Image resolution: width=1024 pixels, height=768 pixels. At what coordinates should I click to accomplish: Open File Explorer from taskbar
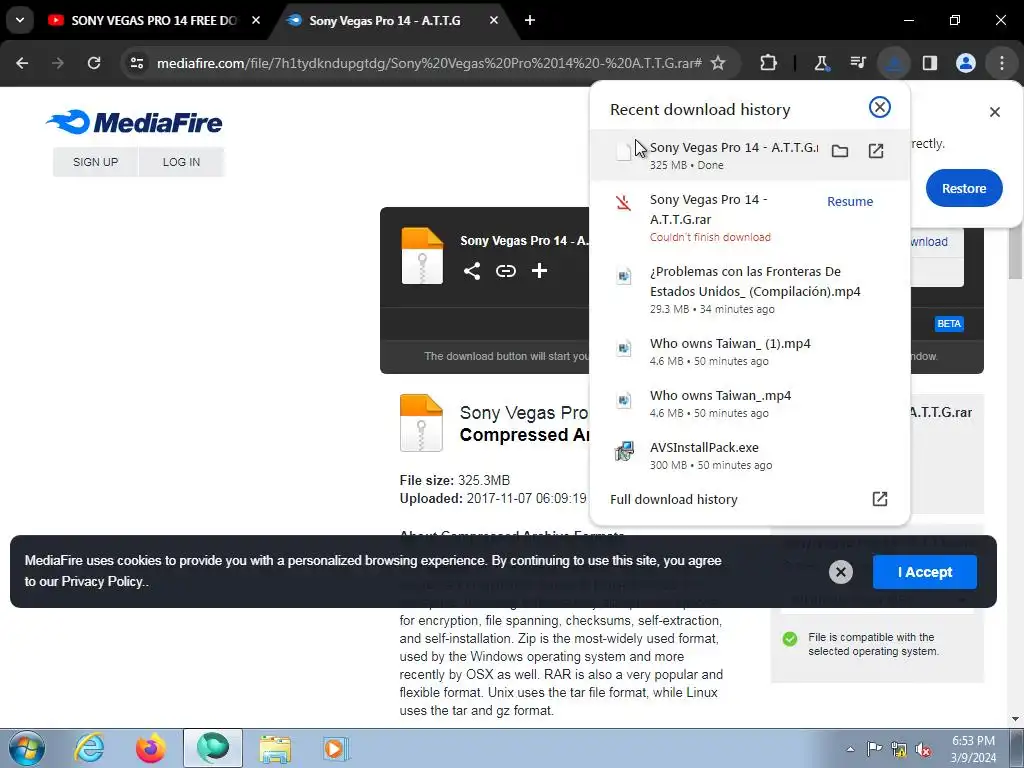tap(275, 748)
